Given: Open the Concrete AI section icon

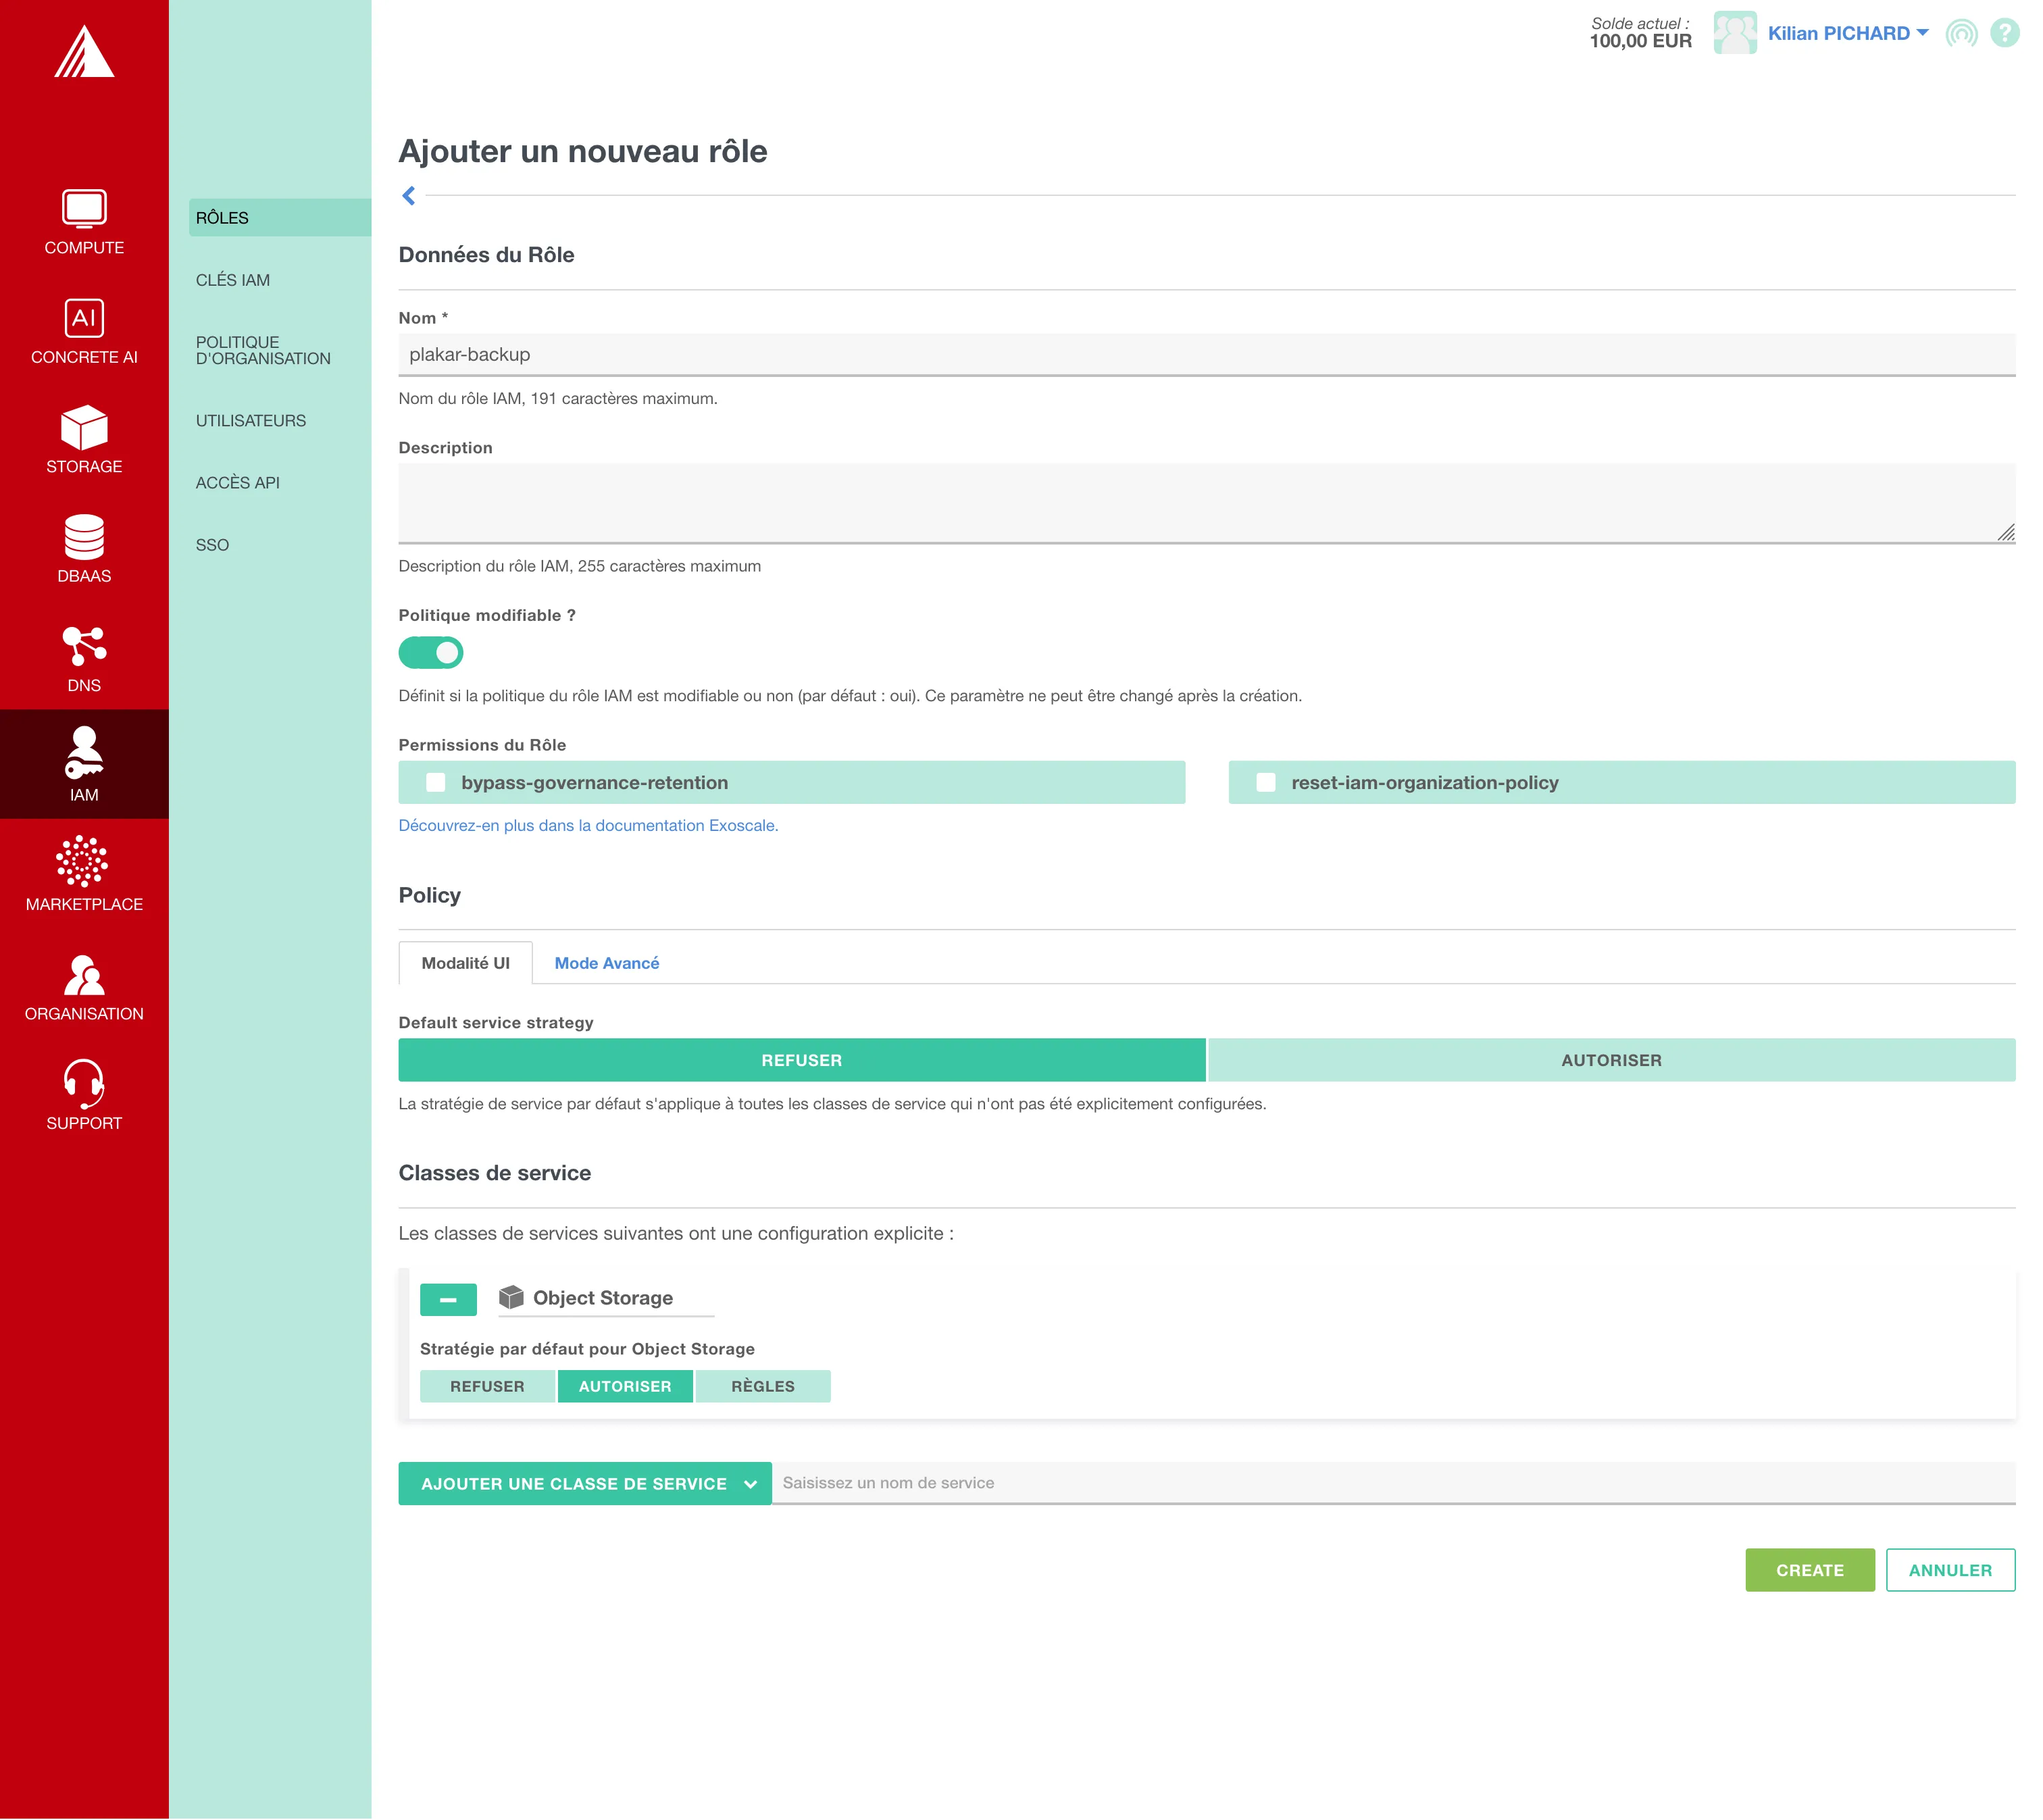Looking at the screenshot, I should tap(84, 318).
